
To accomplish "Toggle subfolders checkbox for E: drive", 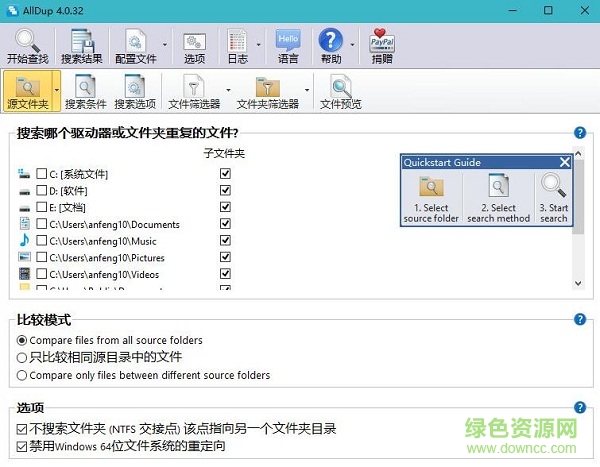I will coord(225,207).
